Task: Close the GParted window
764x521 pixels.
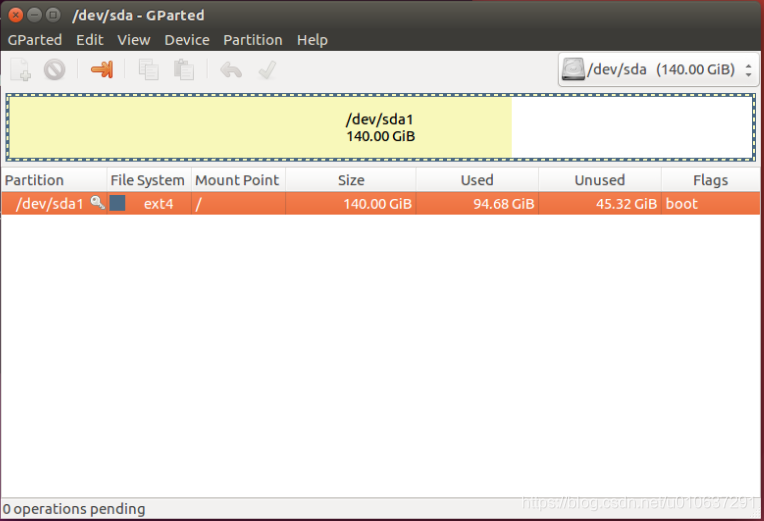Action: tap(16, 15)
